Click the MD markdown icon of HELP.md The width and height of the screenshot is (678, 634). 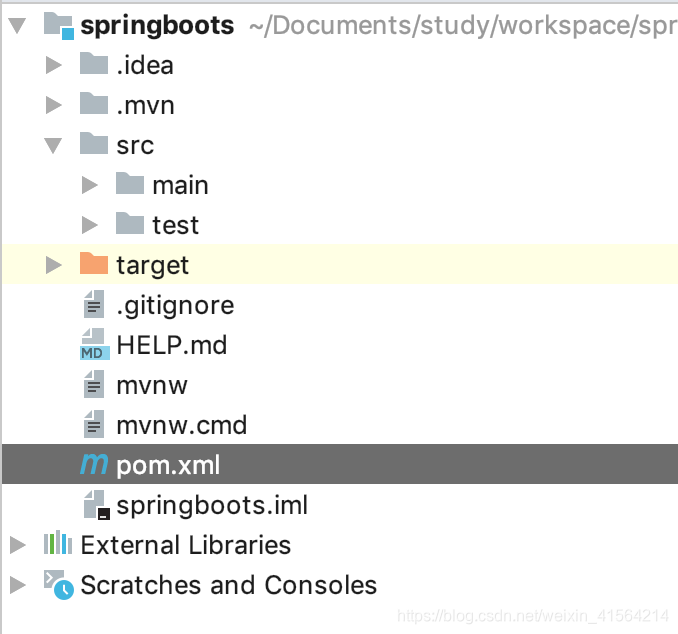point(95,344)
